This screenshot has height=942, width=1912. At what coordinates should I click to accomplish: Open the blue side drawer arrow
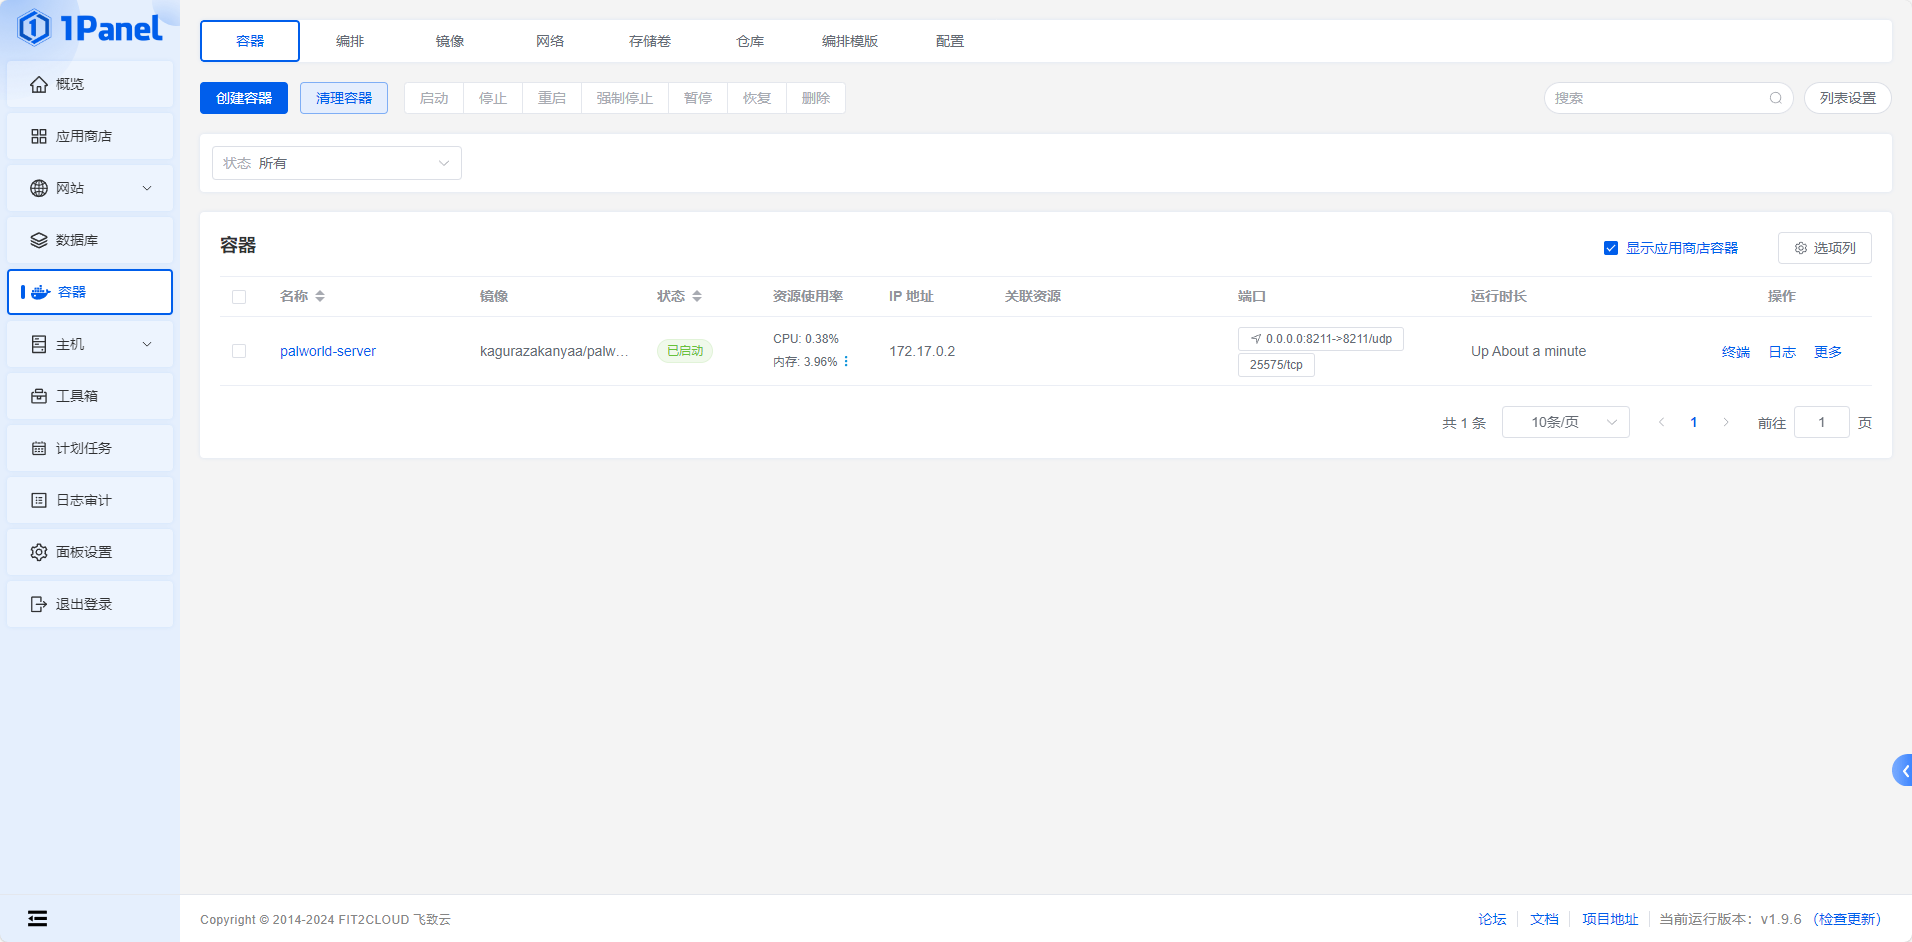pyautogui.click(x=1903, y=770)
